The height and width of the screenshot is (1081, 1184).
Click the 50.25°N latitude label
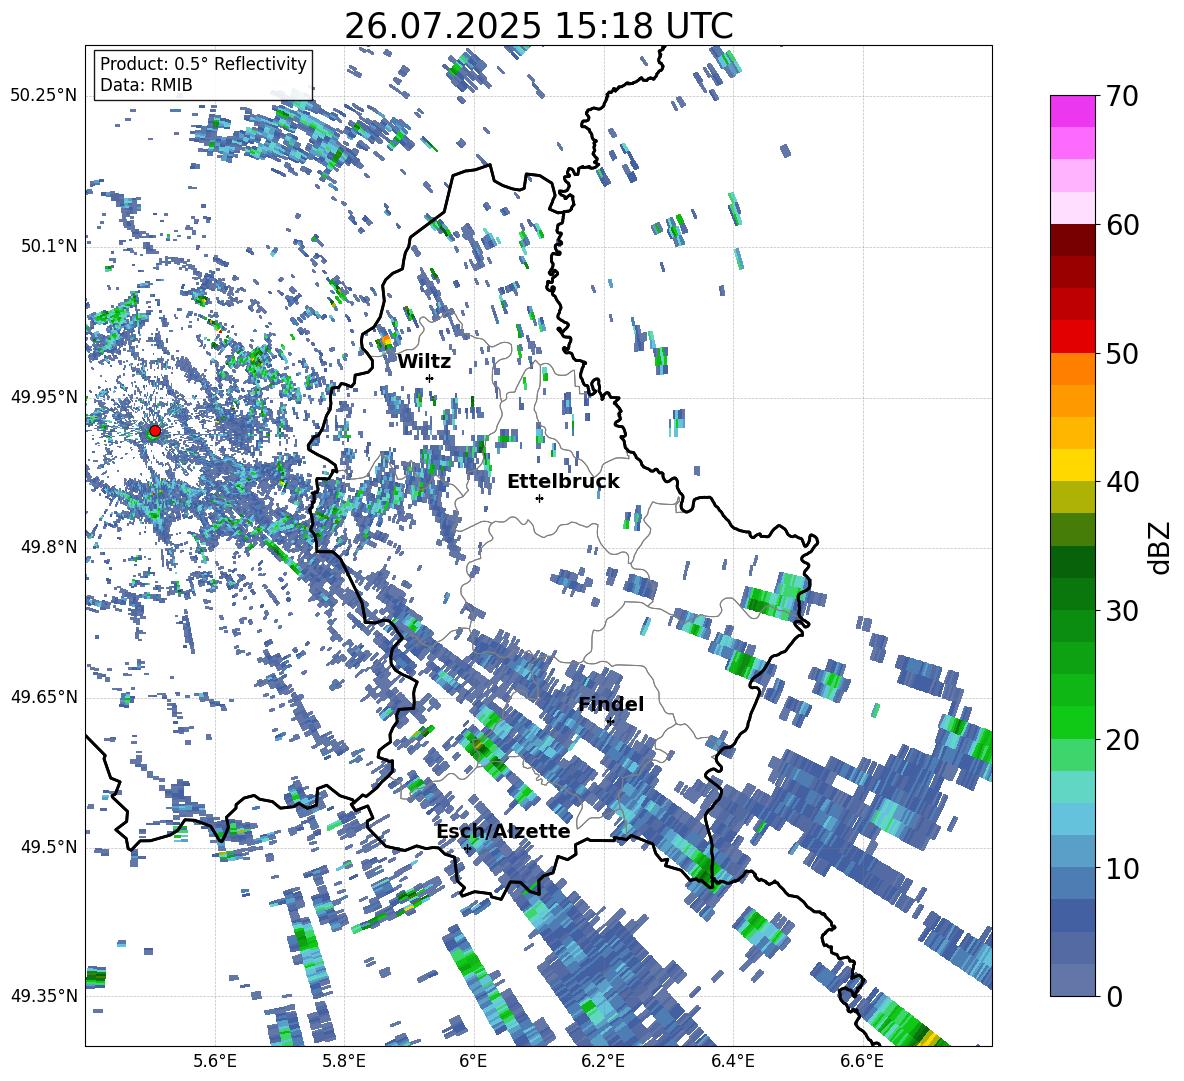(44, 96)
